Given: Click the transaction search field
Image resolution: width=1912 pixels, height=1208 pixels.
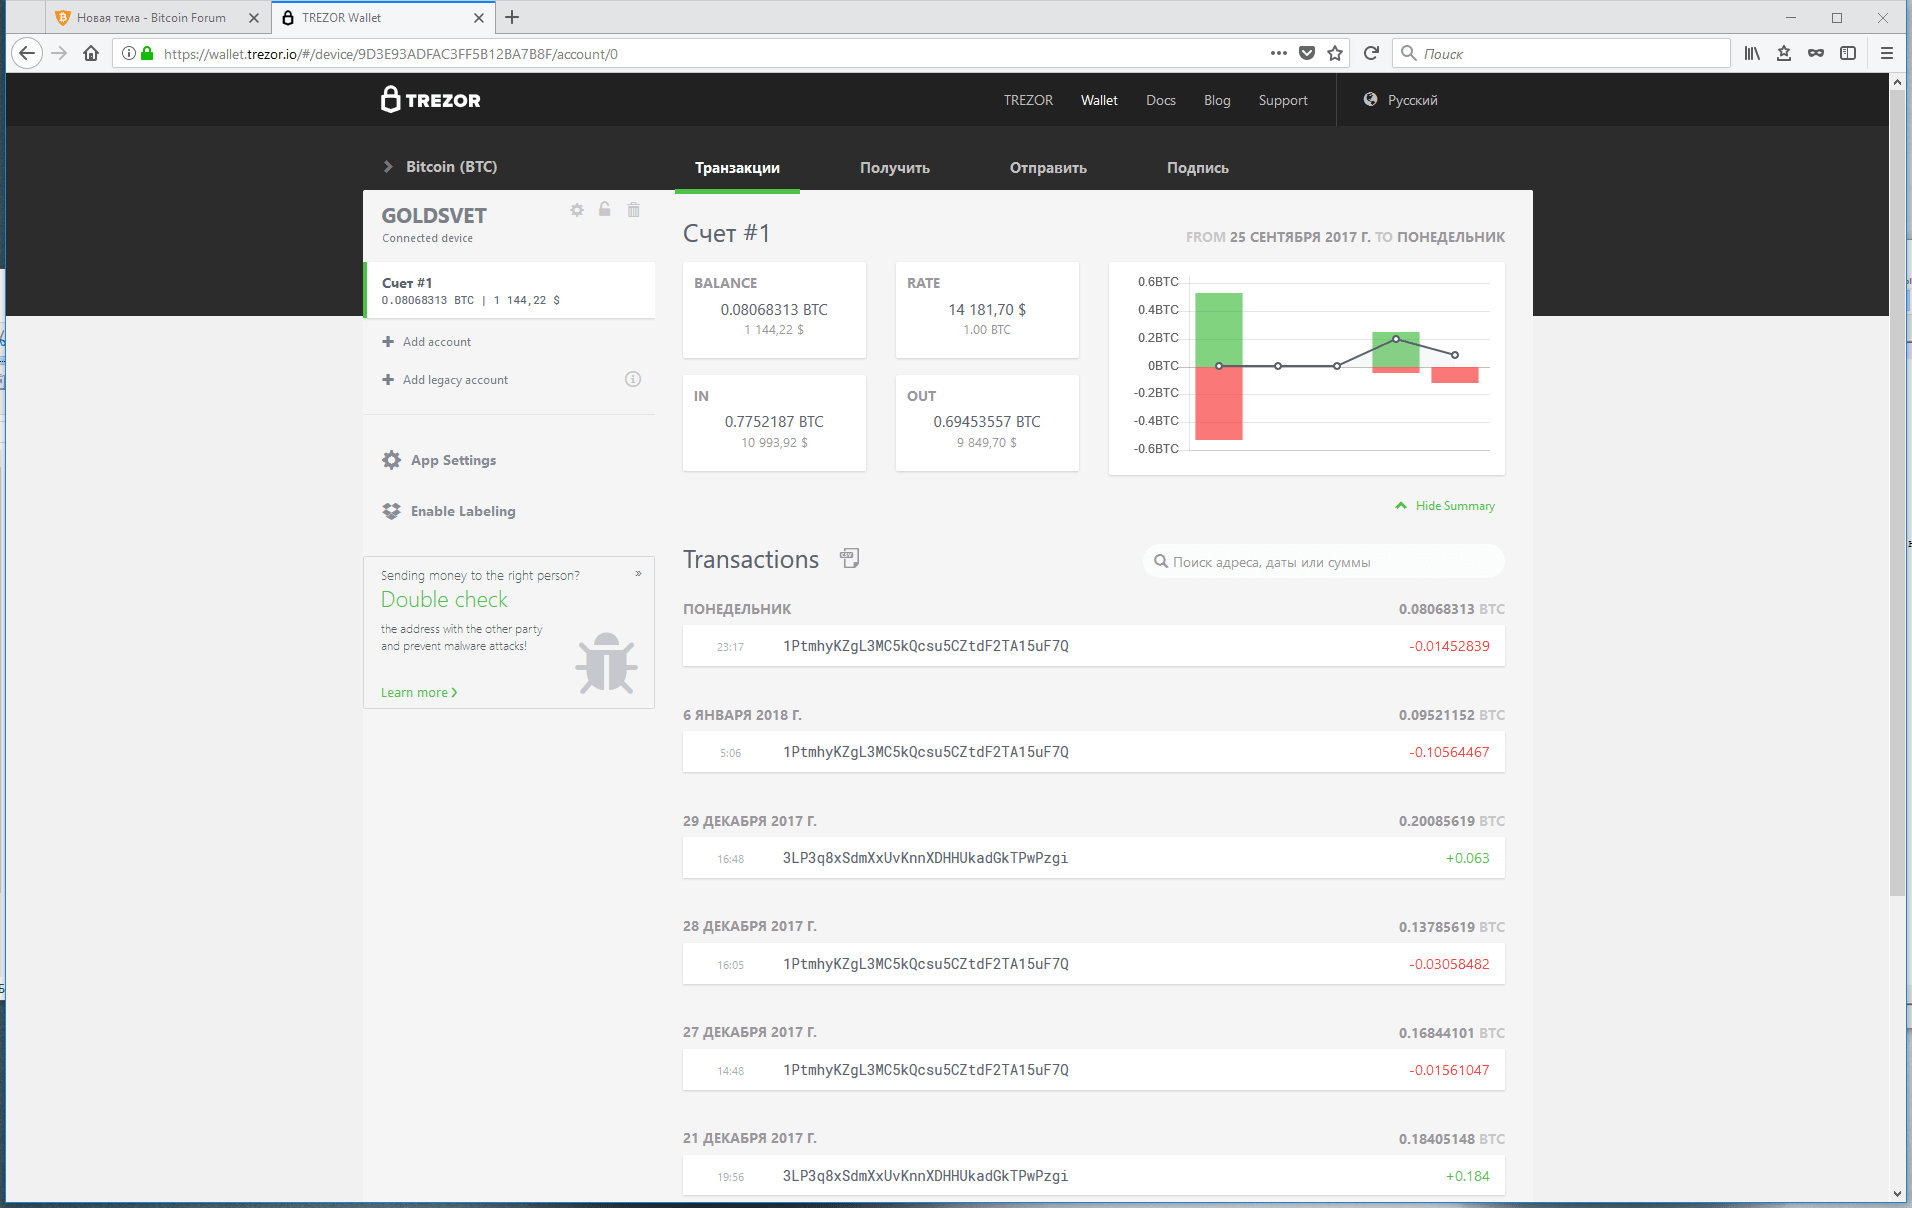Looking at the screenshot, I should coord(1324,562).
